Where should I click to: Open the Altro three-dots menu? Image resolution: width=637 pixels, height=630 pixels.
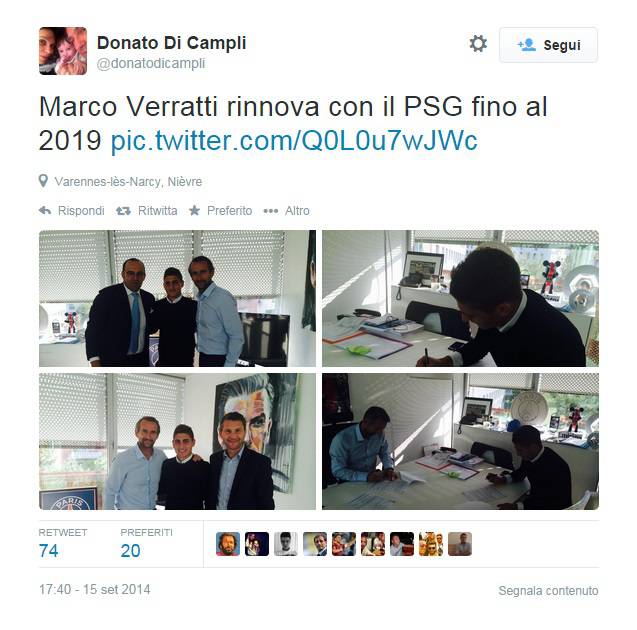coord(271,211)
